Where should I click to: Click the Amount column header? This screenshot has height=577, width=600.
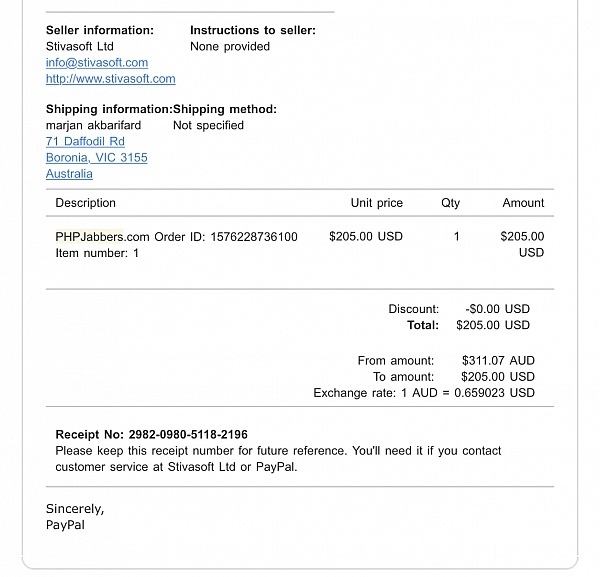click(523, 203)
